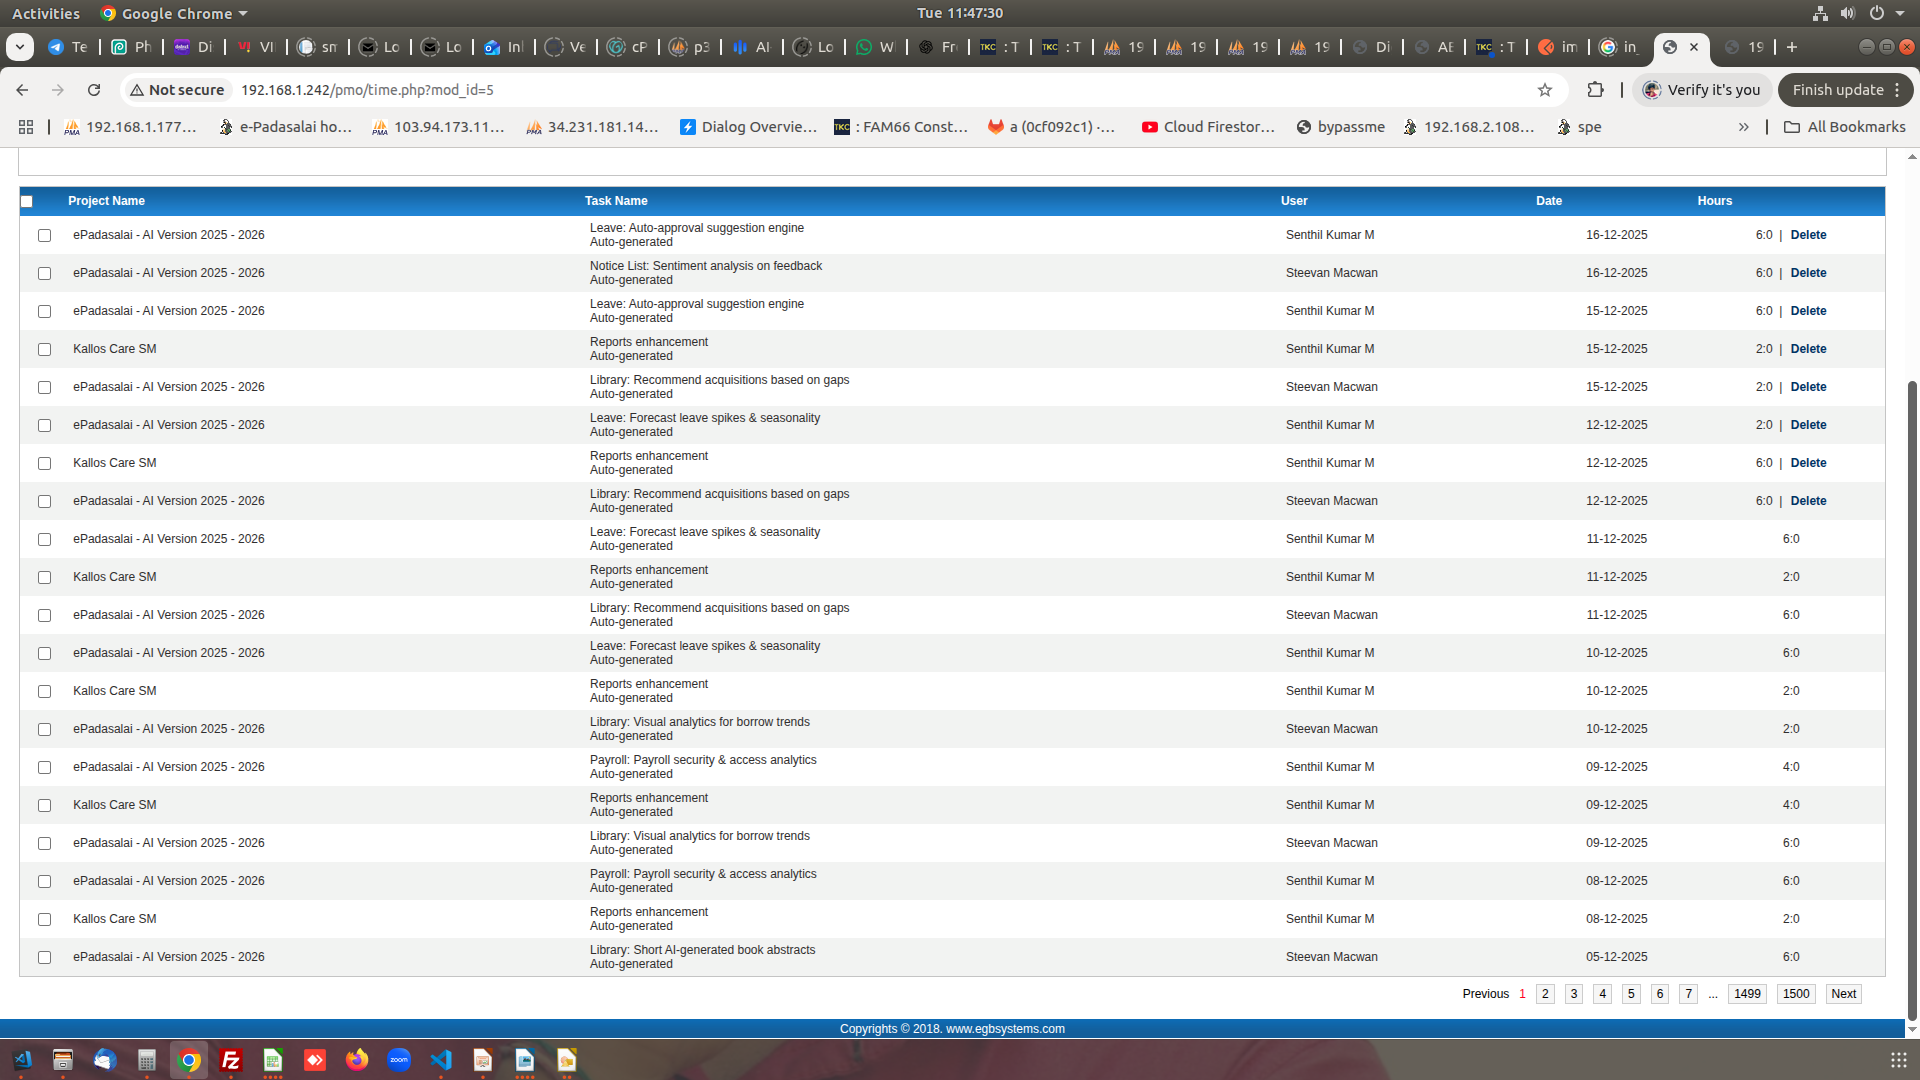Tick checkbox for first Kallos Care SM row
The image size is (1920, 1080).
pos(44,350)
